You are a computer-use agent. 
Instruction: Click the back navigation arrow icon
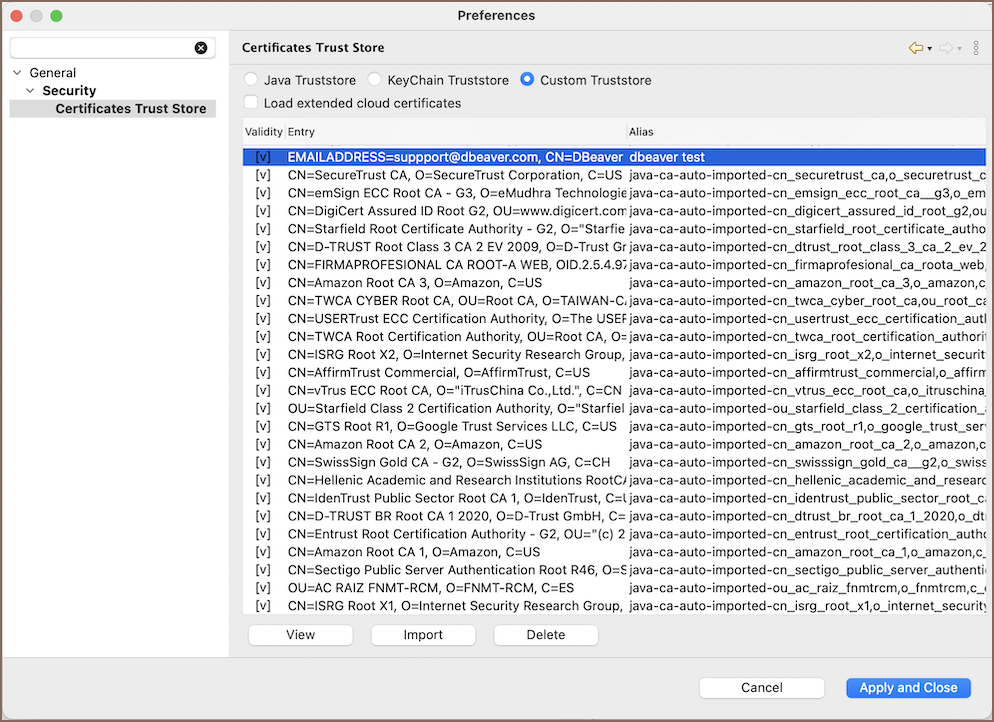tap(915, 48)
